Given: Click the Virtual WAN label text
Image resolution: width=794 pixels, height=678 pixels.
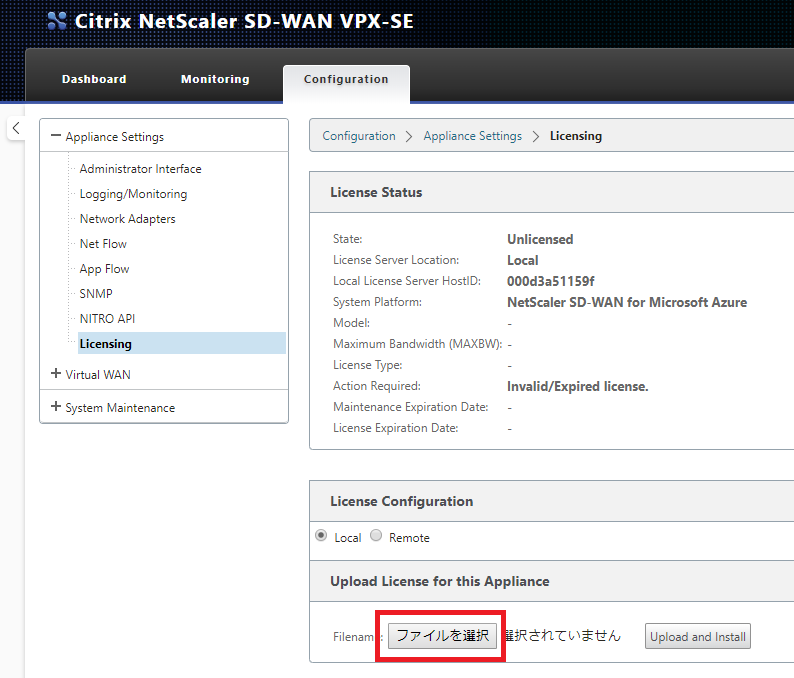Looking at the screenshot, I should coord(98,375).
